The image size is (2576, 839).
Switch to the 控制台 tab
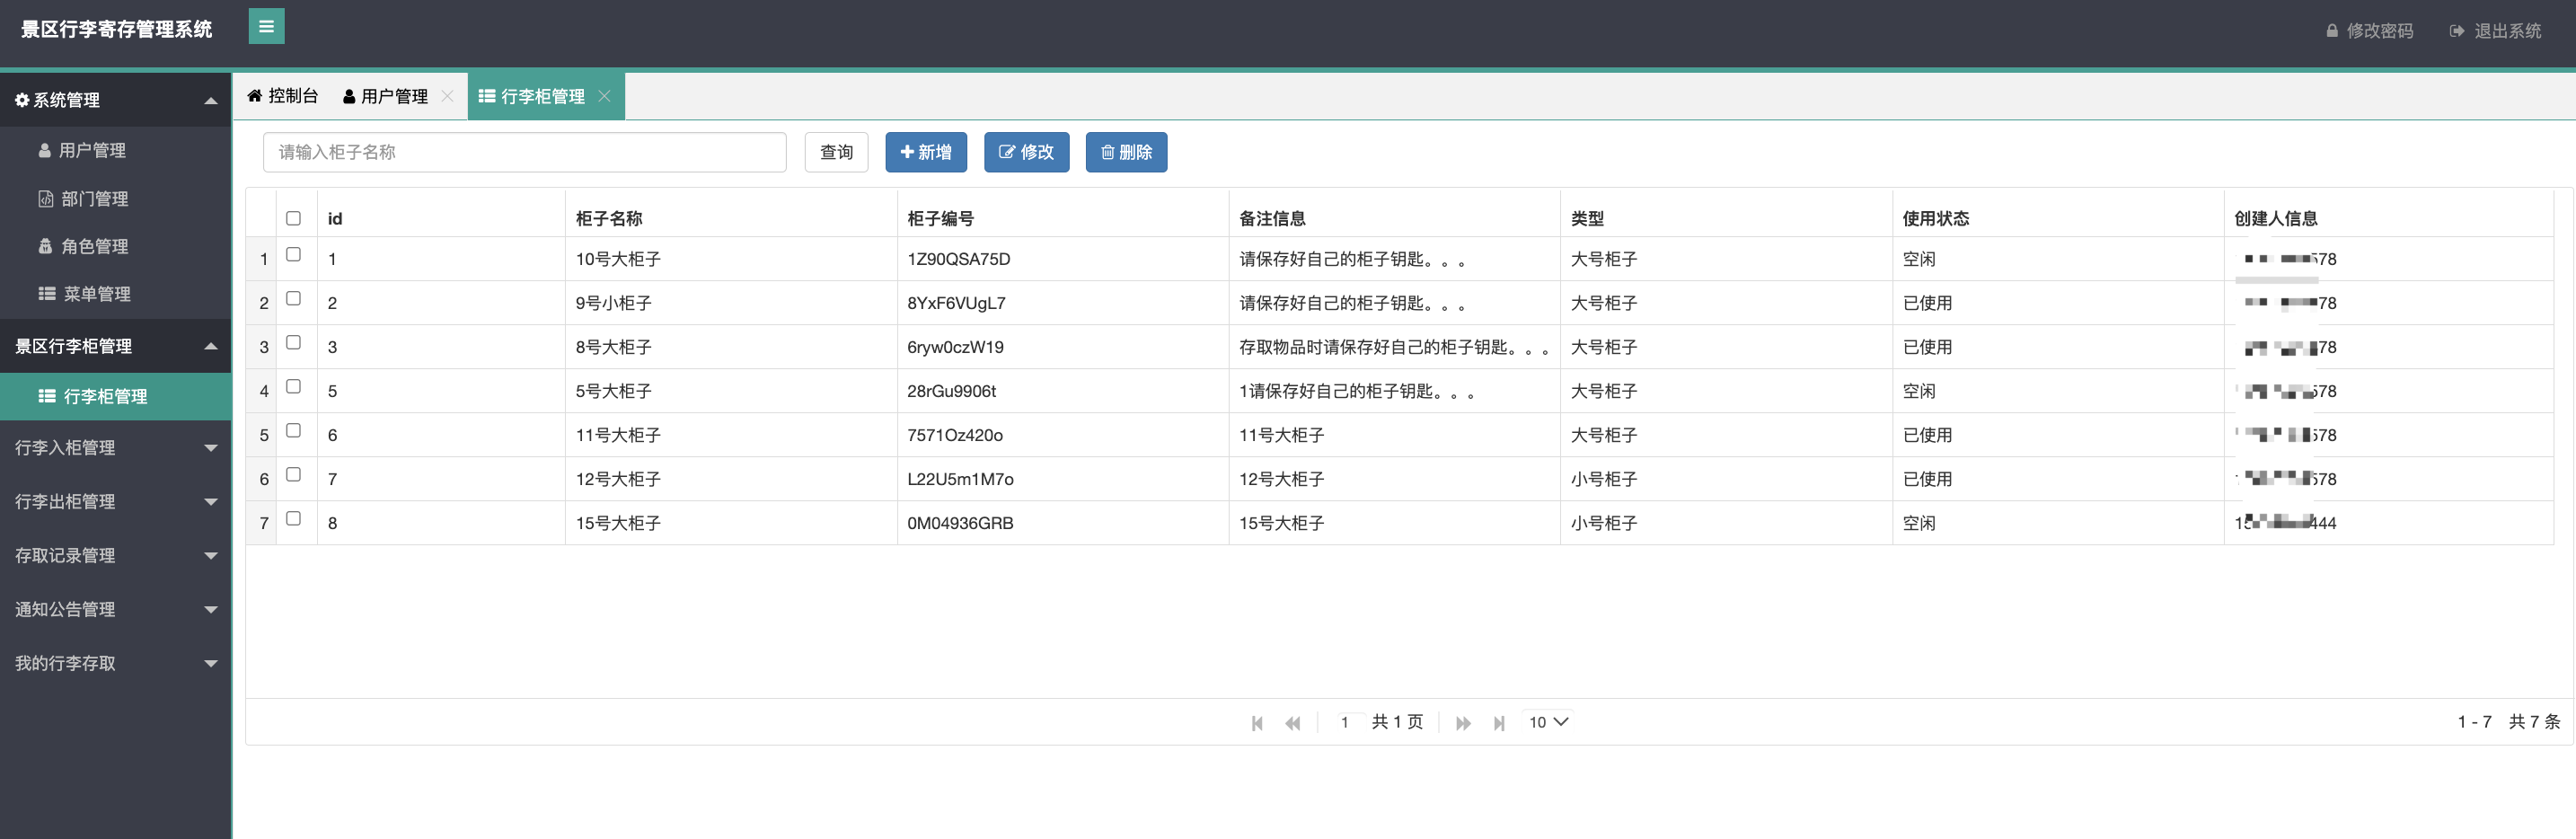pyautogui.click(x=283, y=96)
